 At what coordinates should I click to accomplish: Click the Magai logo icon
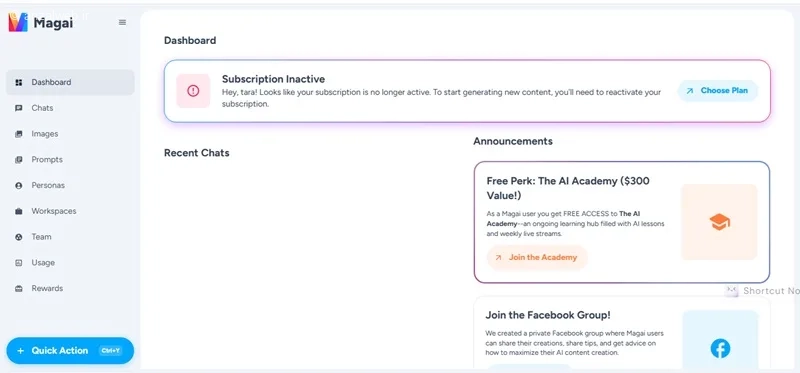(x=18, y=22)
